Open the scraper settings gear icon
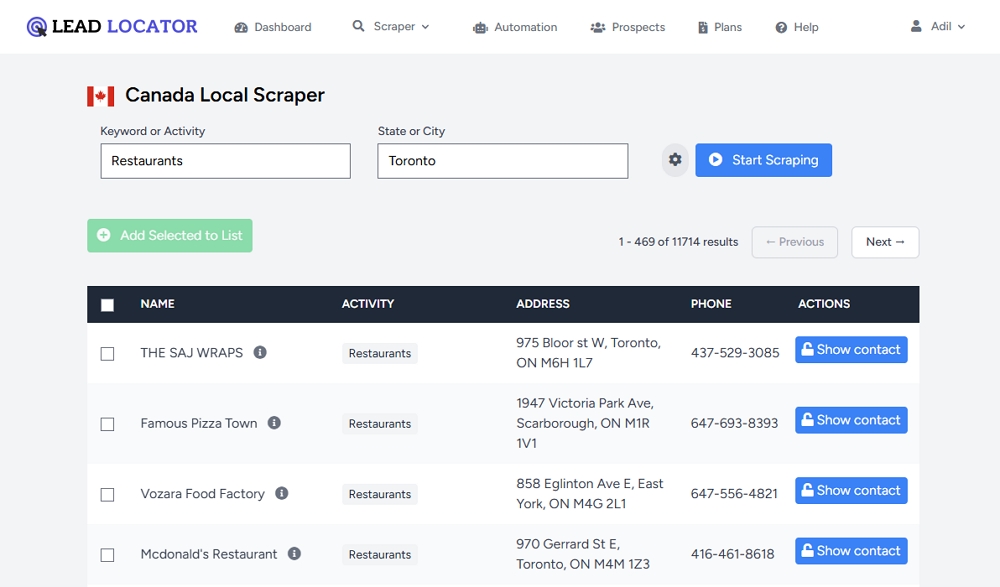This screenshot has width=1000, height=587. pos(675,160)
